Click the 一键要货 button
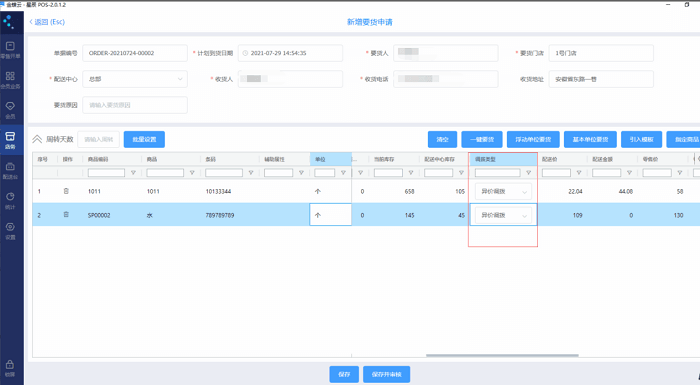 tap(482, 139)
